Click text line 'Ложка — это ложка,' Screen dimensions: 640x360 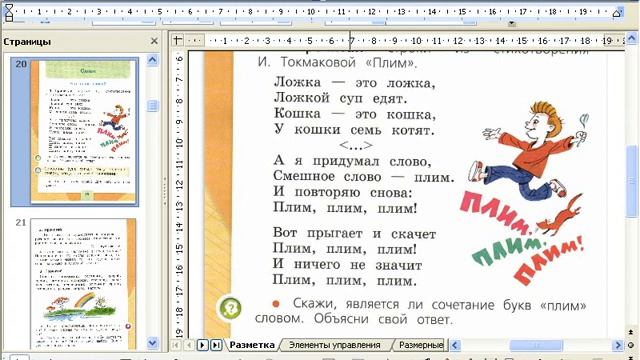(355, 82)
